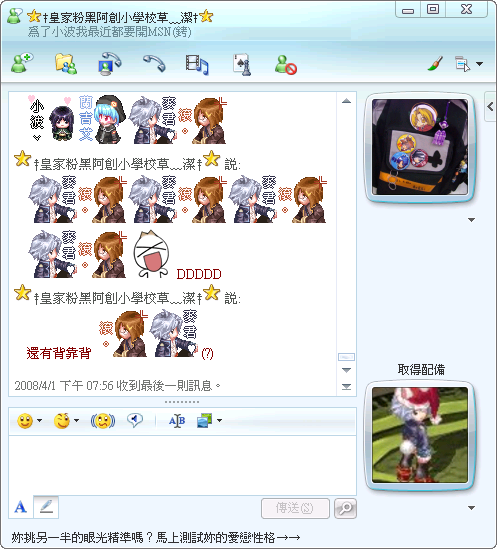Open the emoticon list dropdown arrow
The height and width of the screenshot is (549, 497).
point(40,420)
